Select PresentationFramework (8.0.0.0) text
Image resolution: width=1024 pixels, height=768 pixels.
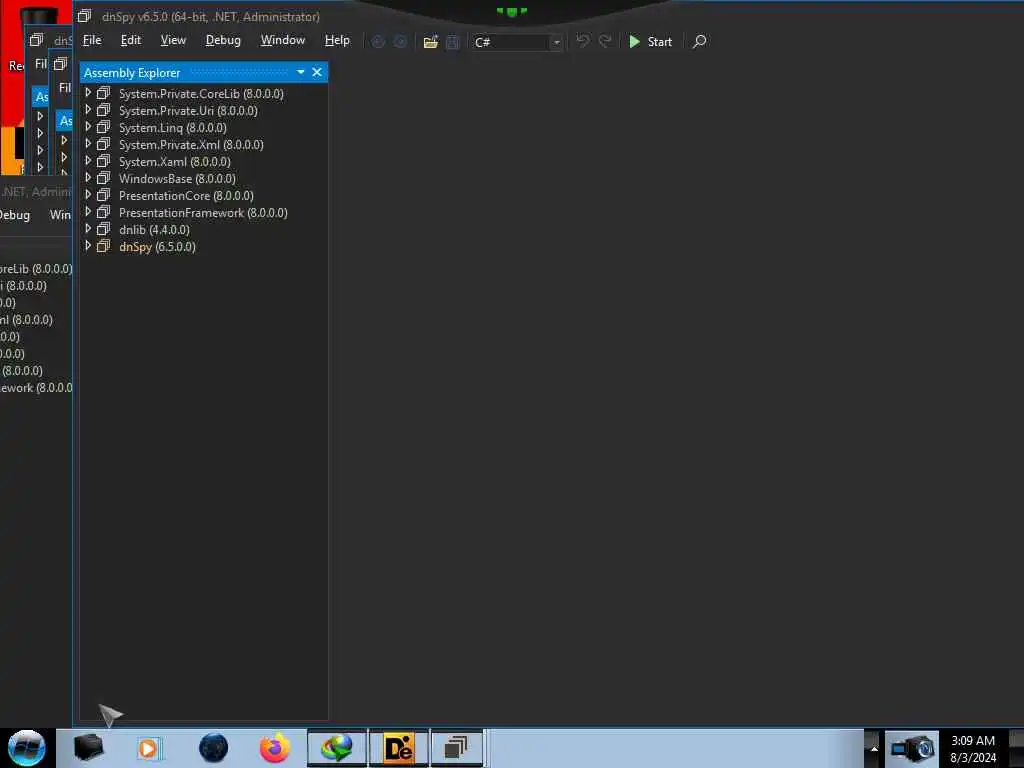(203, 212)
